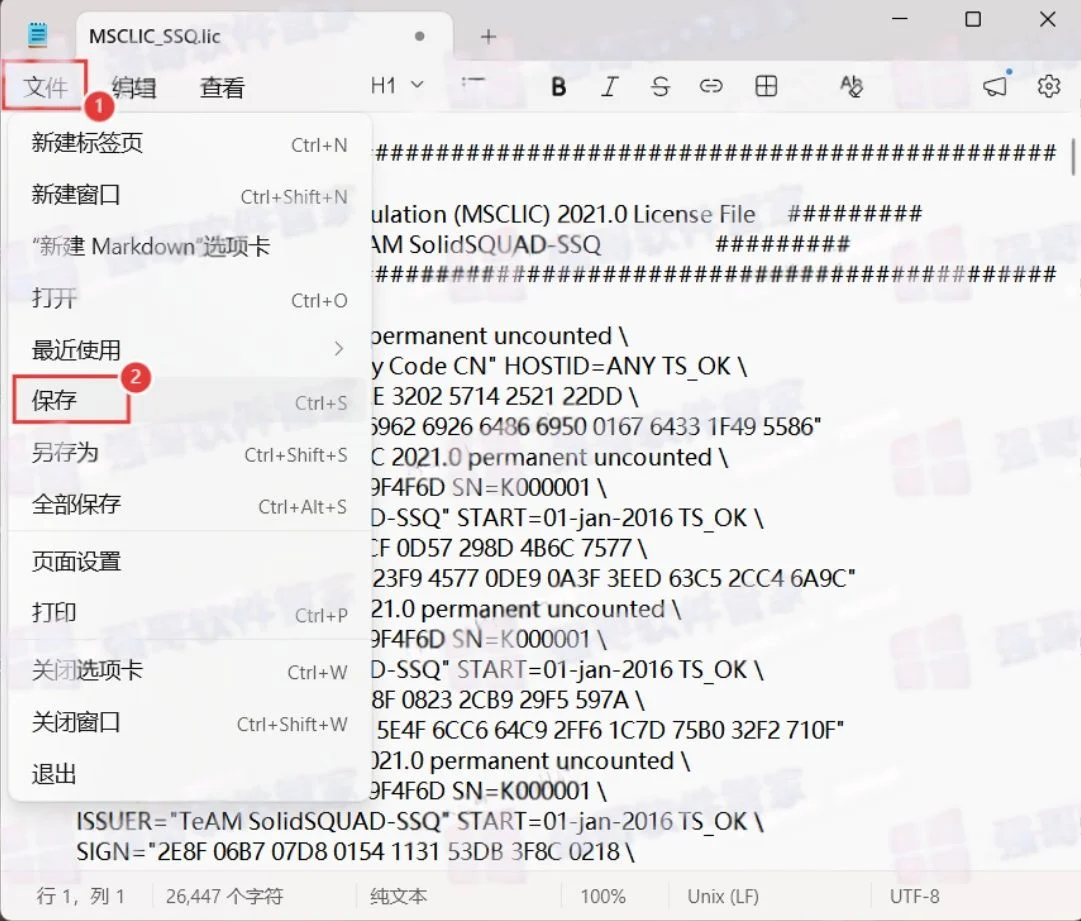
Task: Expand the 最近使用 submenu
Action: [190, 350]
